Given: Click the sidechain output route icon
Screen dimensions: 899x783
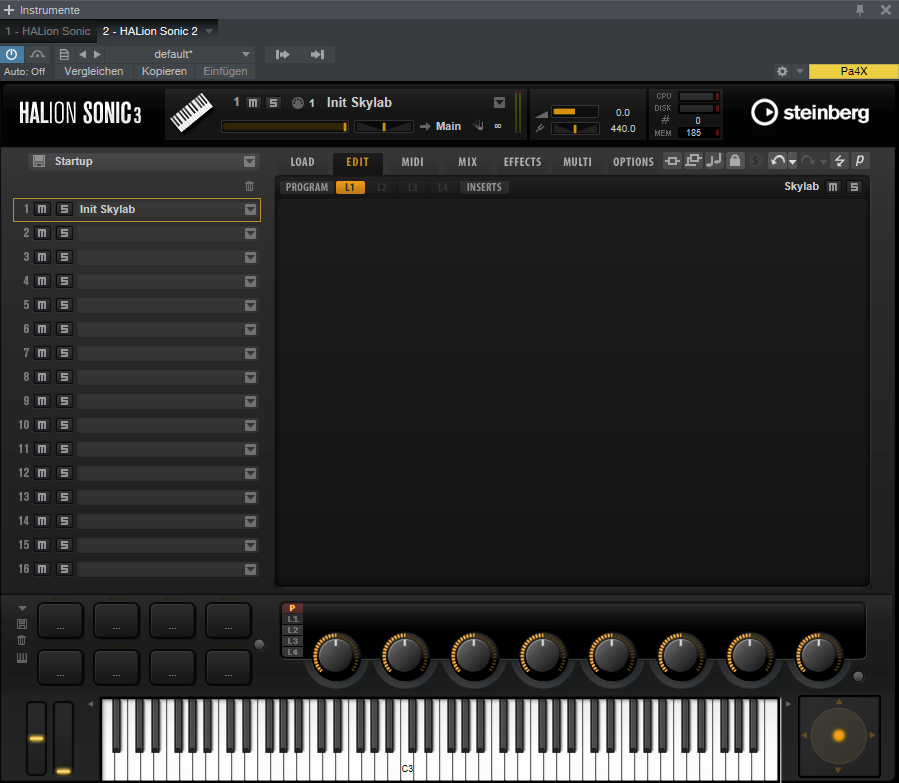Looking at the screenshot, I should [x=317, y=54].
